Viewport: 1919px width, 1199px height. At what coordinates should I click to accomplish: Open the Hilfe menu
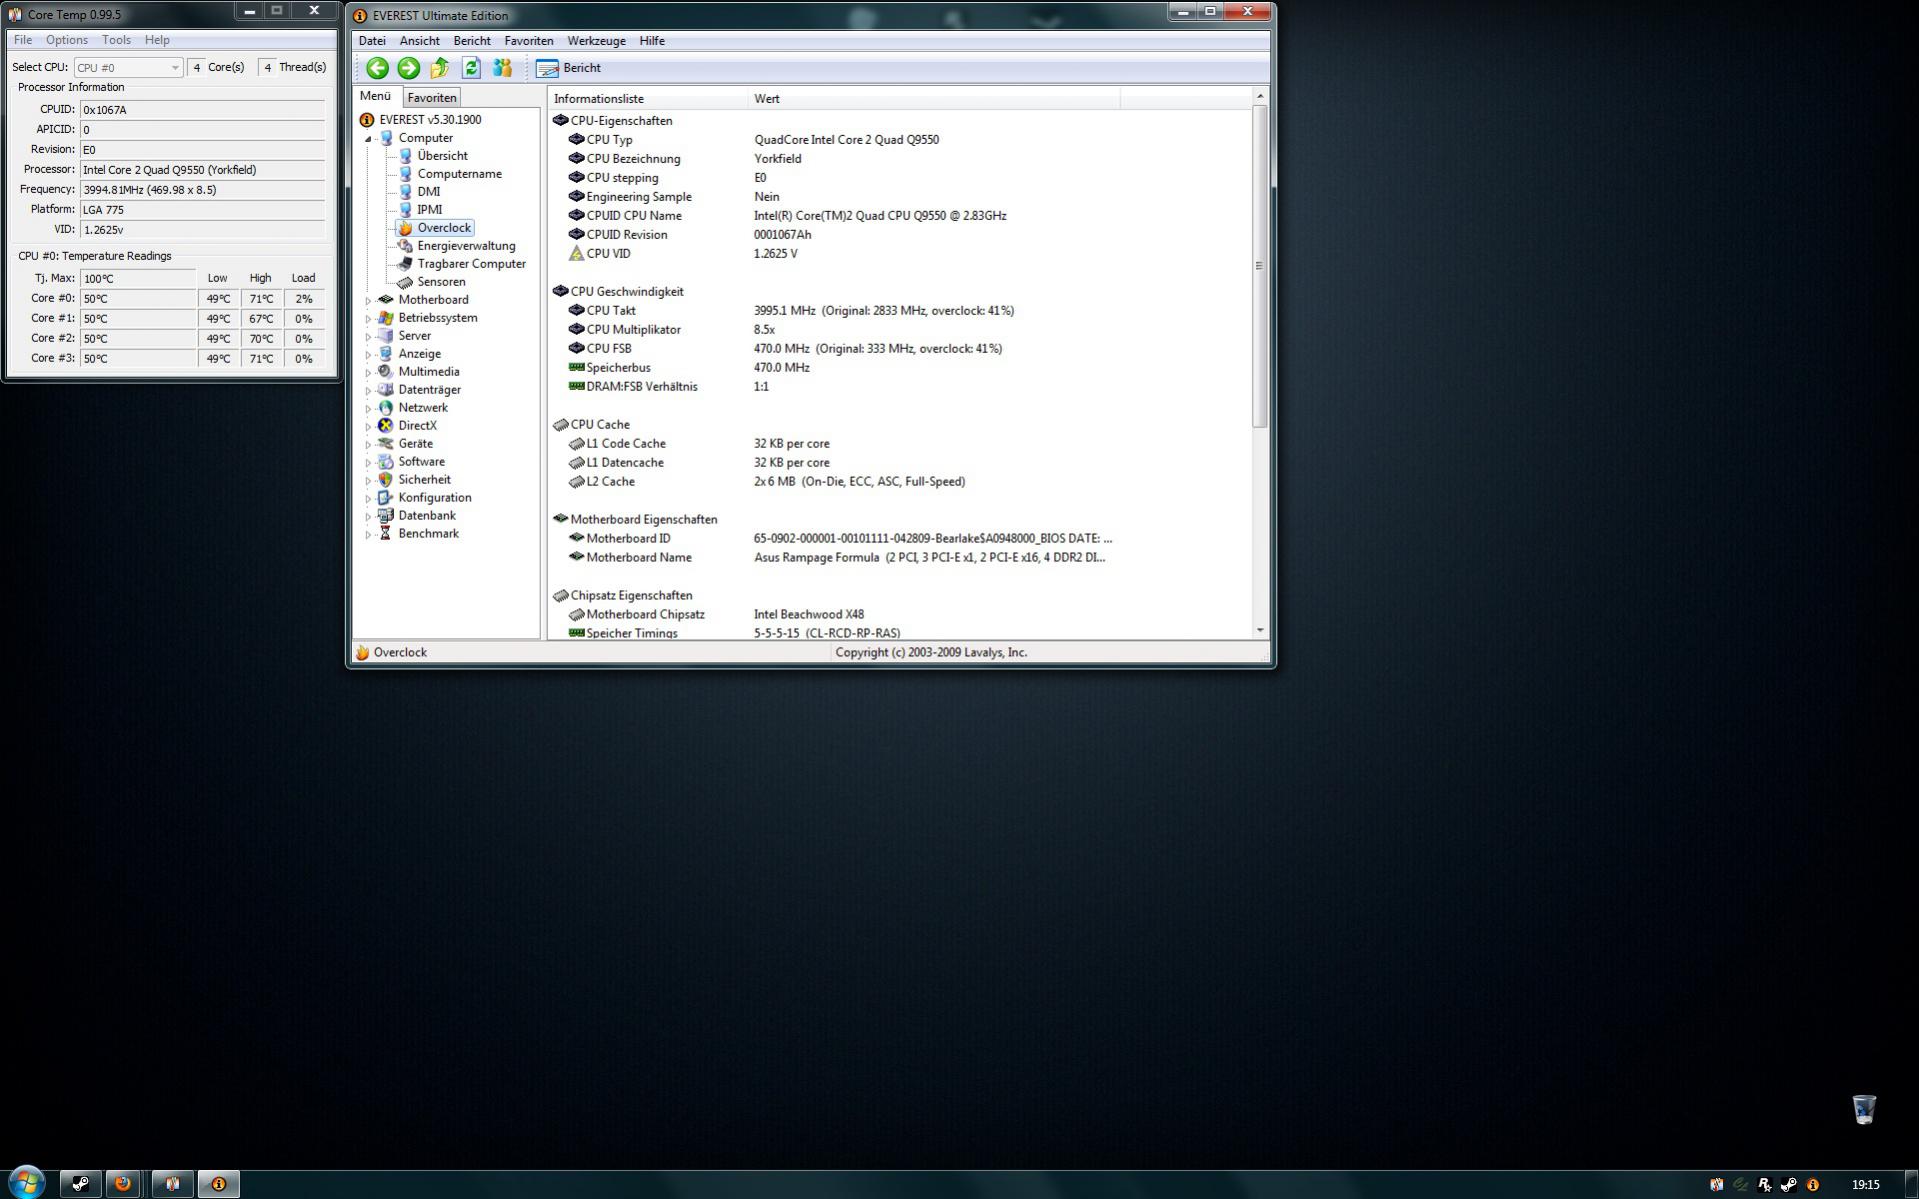pyautogui.click(x=652, y=41)
